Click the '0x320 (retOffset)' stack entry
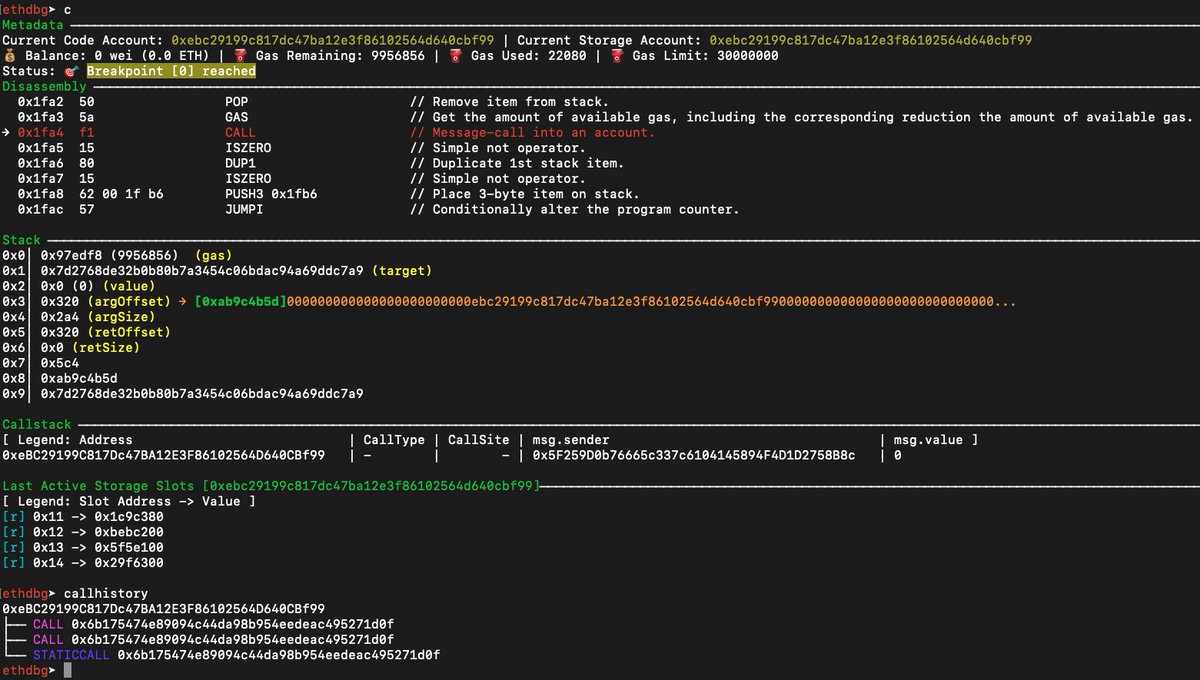1200x680 pixels. pyautogui.click(x=106, y=332)
